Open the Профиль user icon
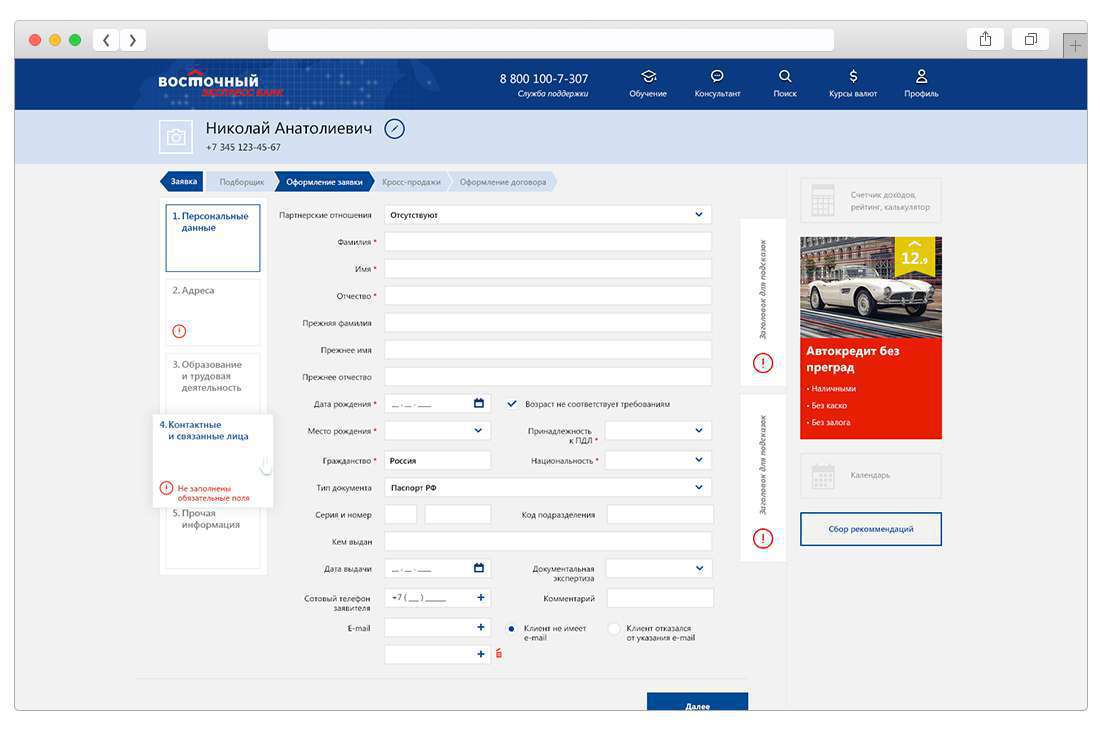This screenshot has height=733, width=1100. click(921, 77)
